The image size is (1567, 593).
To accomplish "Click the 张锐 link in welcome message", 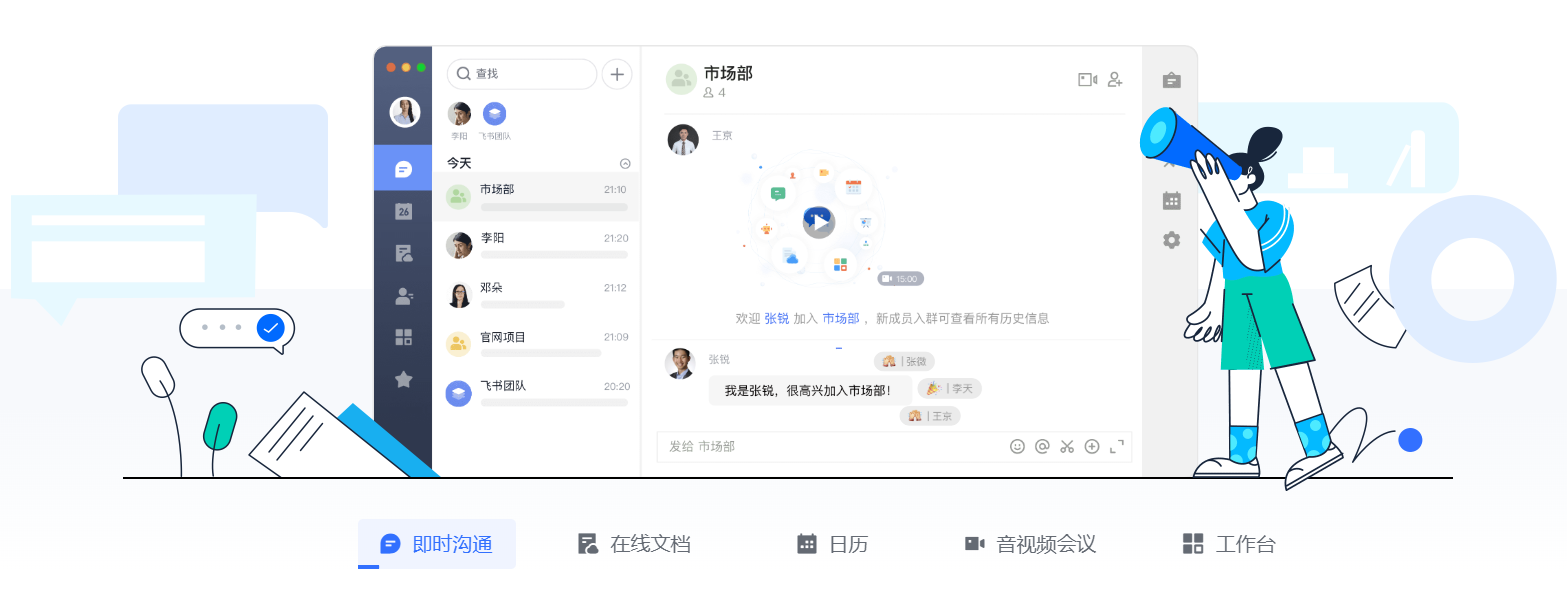I will pos(776,318).
